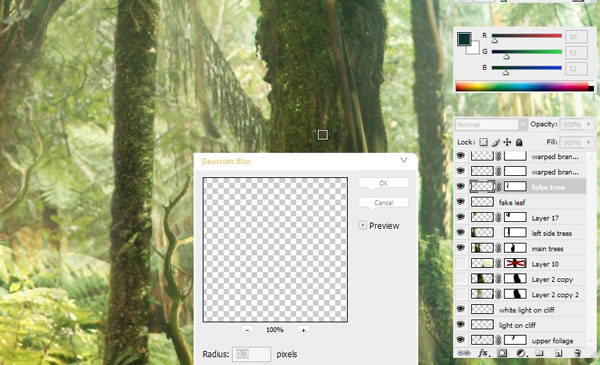600x365 pixels.
Task: Select the Layer 2 copy mask thumbnail
Action: click(515, 279)
